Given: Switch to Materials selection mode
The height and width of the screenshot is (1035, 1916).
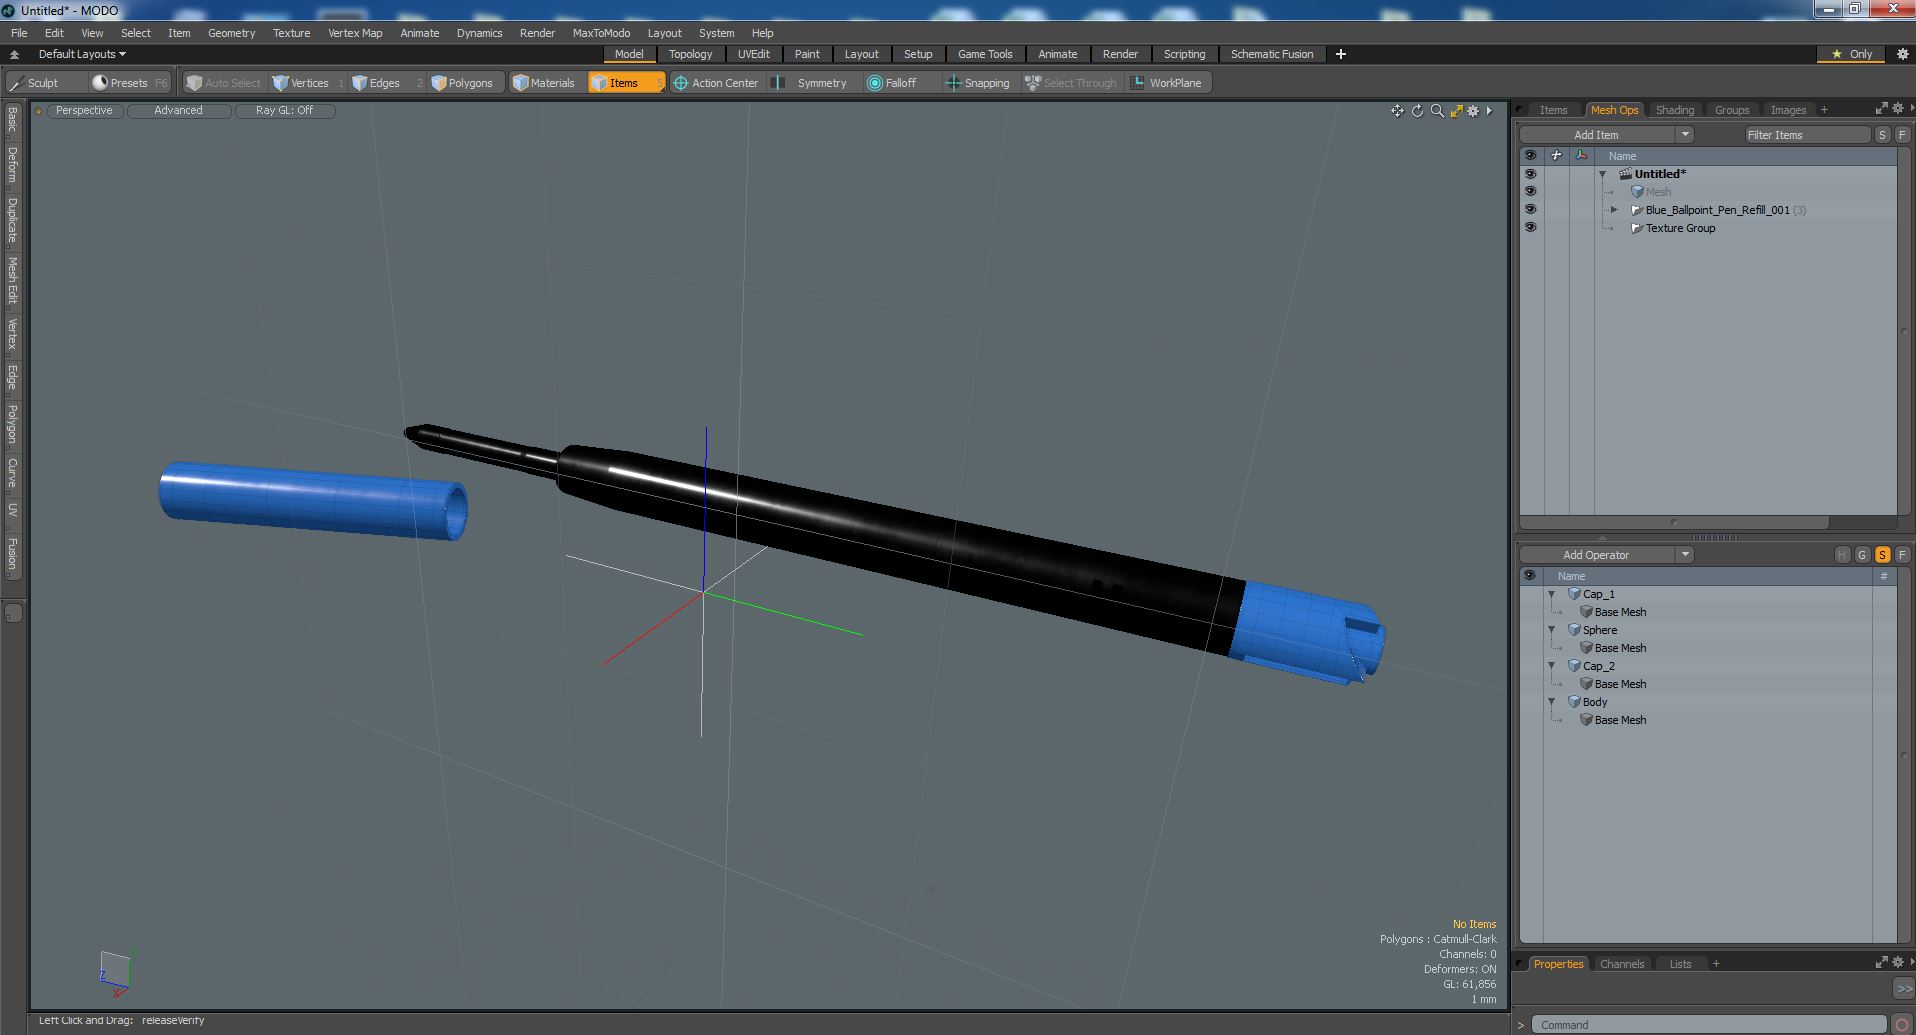Looking at the screenshot, I should click(546, 83).
